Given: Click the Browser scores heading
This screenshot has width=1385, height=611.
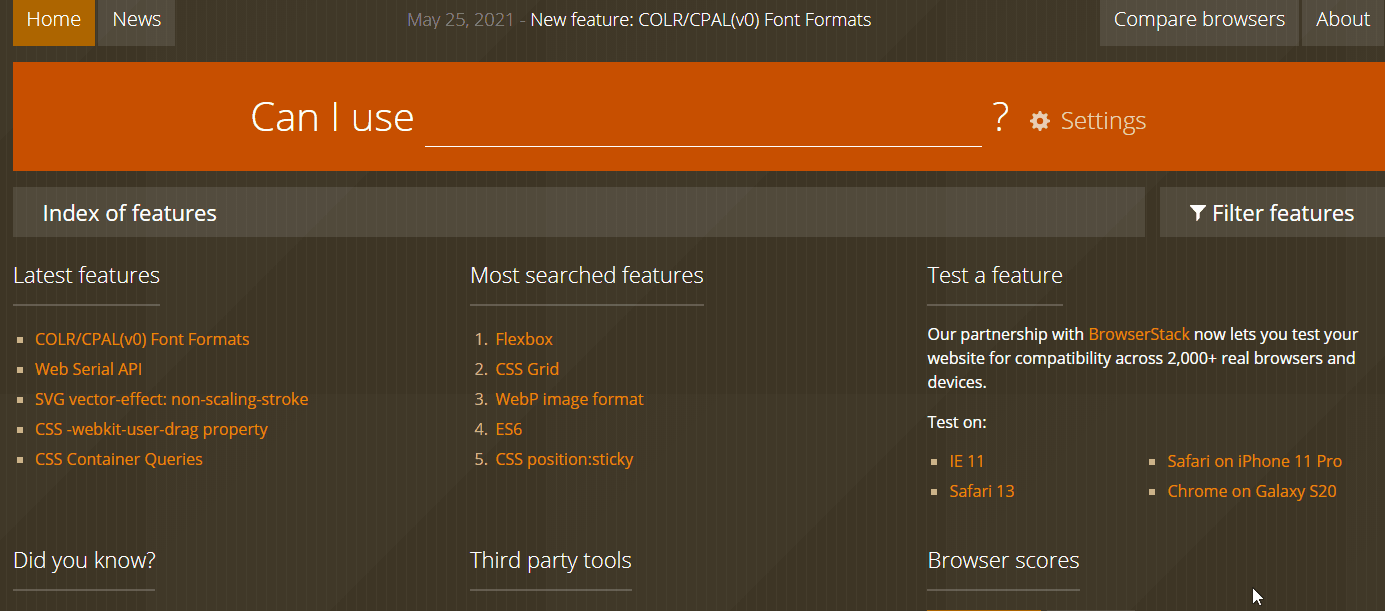Looking at the screenshot, I should 1003,560.
